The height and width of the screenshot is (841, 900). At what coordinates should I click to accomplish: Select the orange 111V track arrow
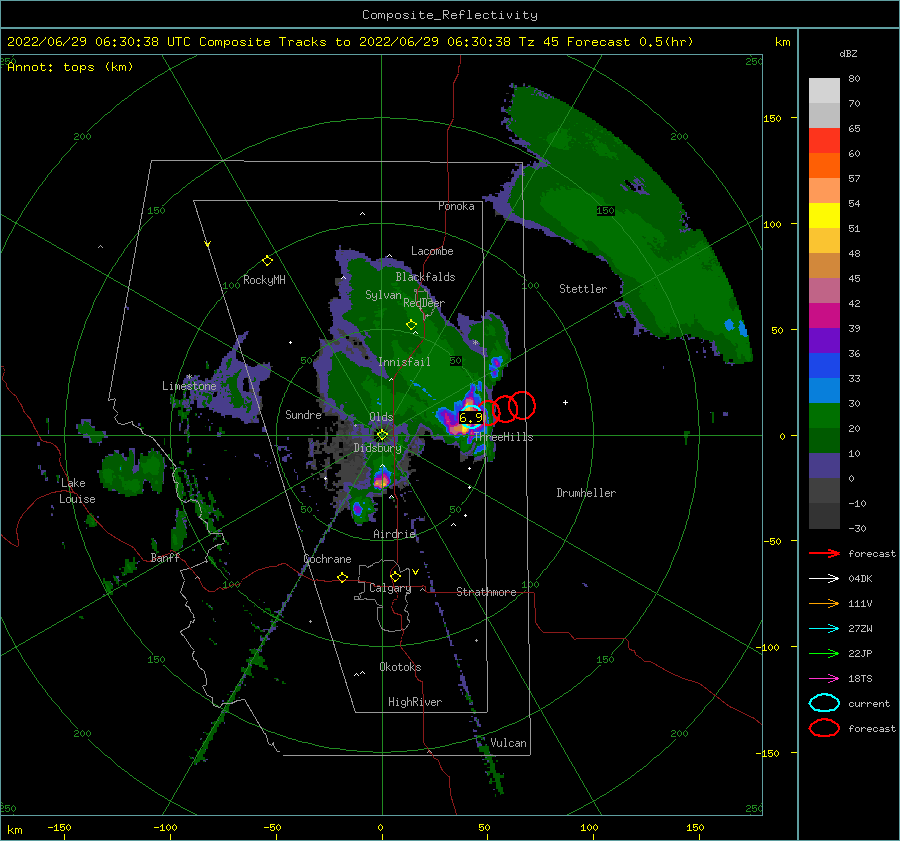pyautogui.click(x=824, y=603)
